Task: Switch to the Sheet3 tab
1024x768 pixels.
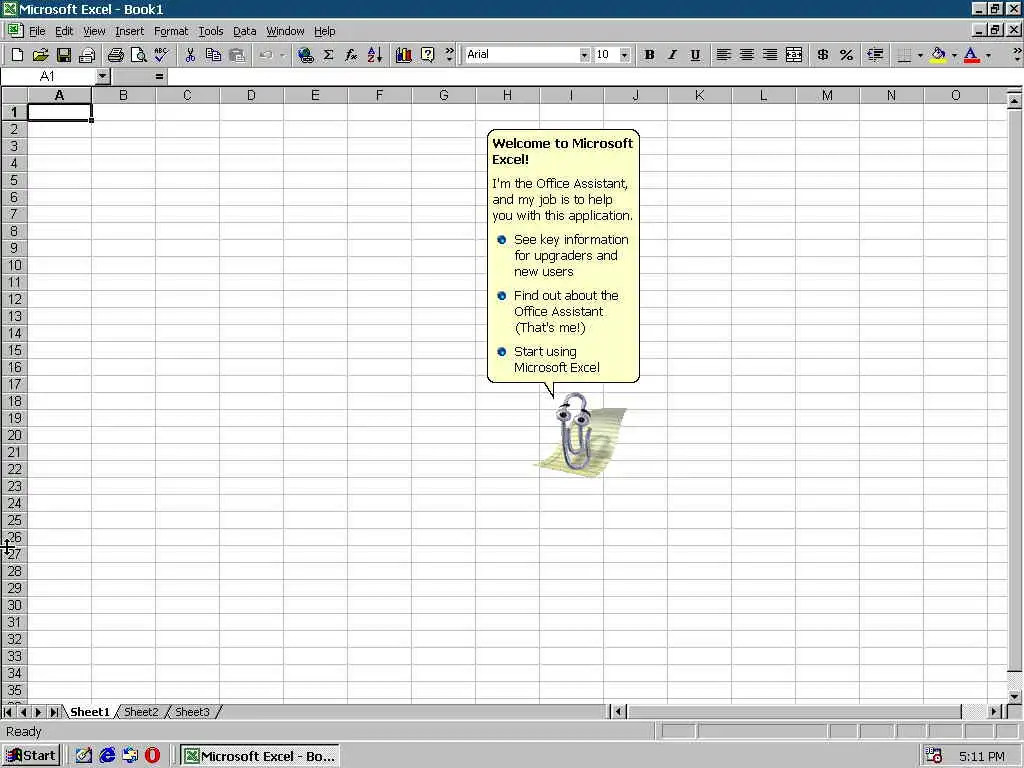Action: 192,712
